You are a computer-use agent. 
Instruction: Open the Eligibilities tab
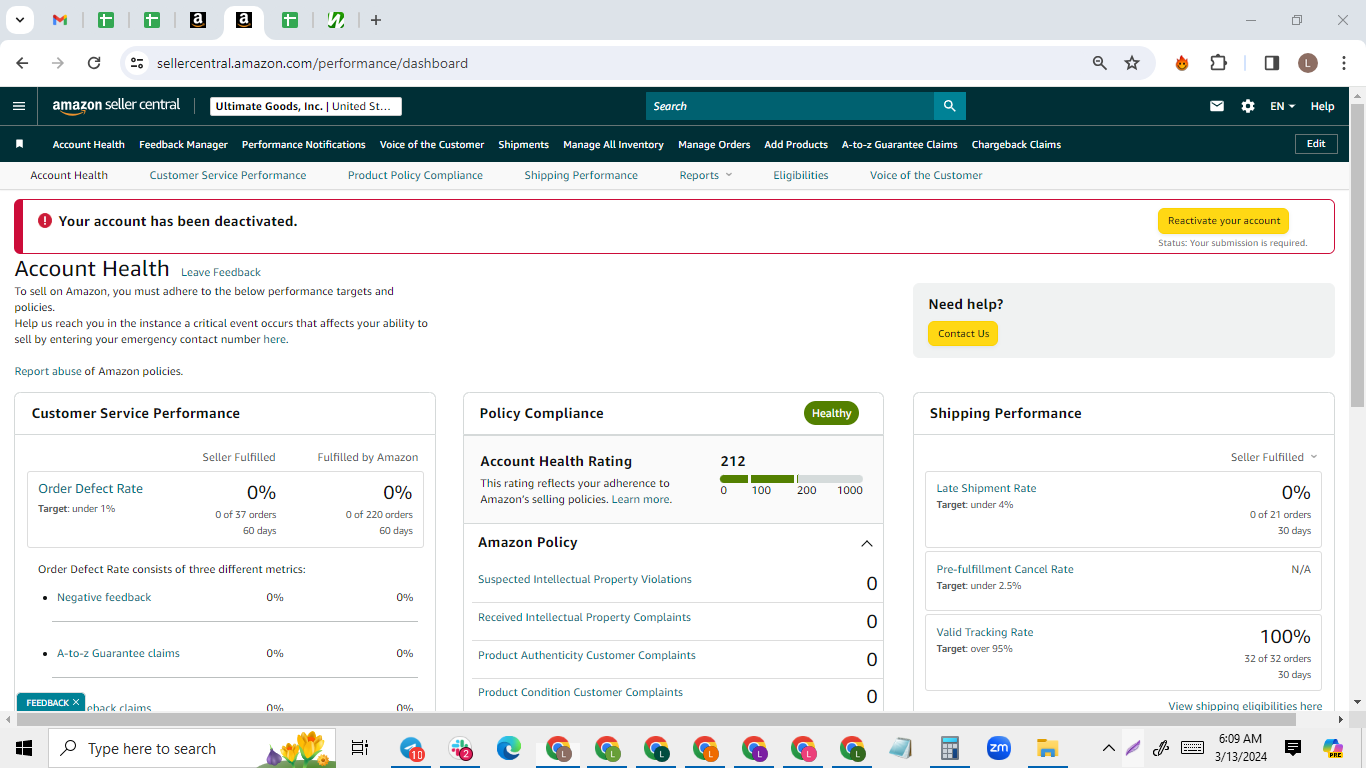801,175
